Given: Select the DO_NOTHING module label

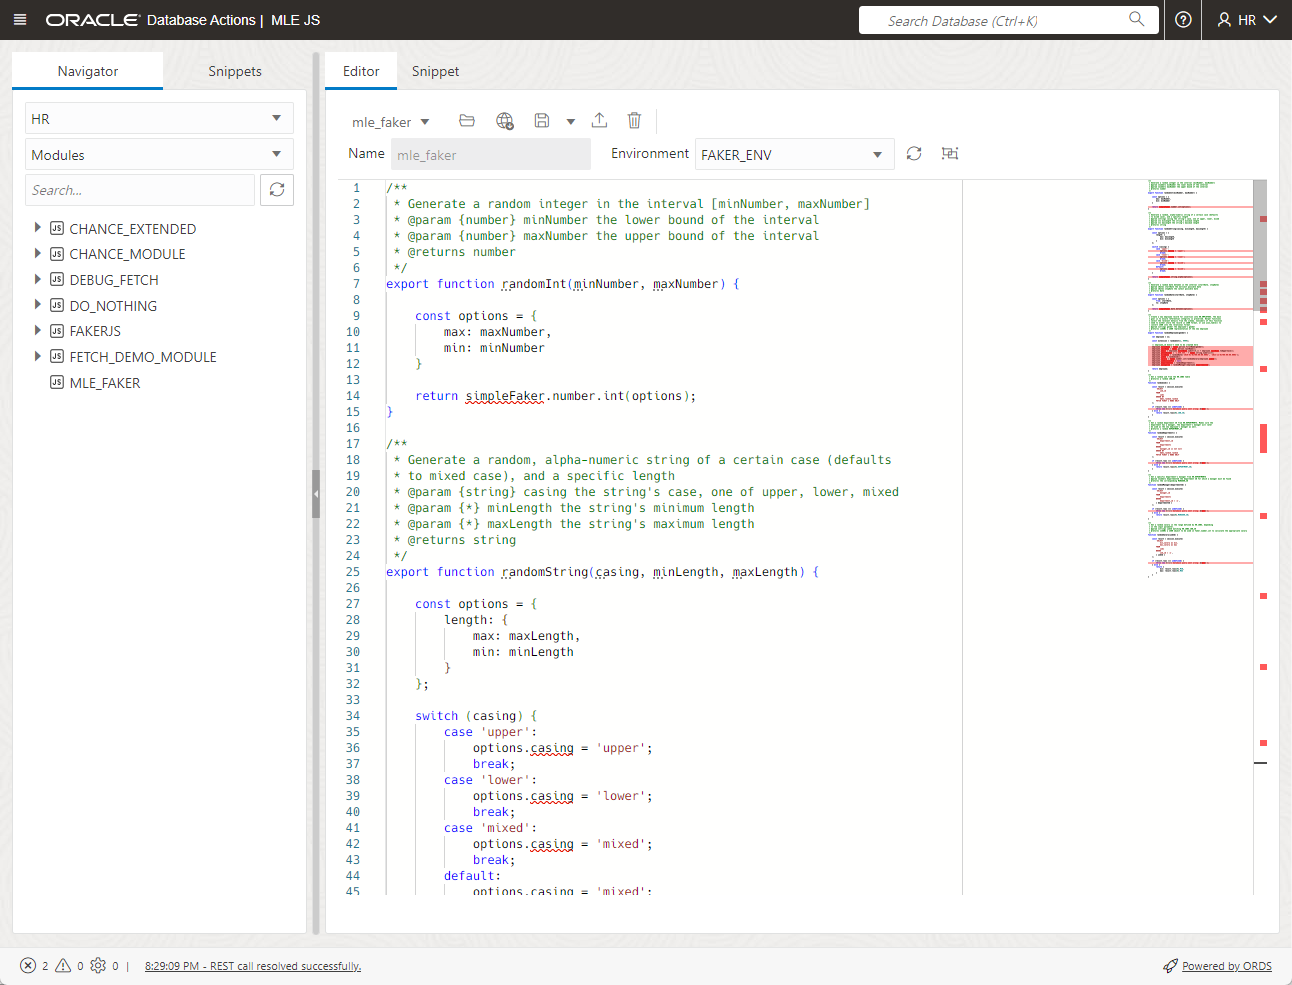Looking at the screenshot, I should click(113, 306).
